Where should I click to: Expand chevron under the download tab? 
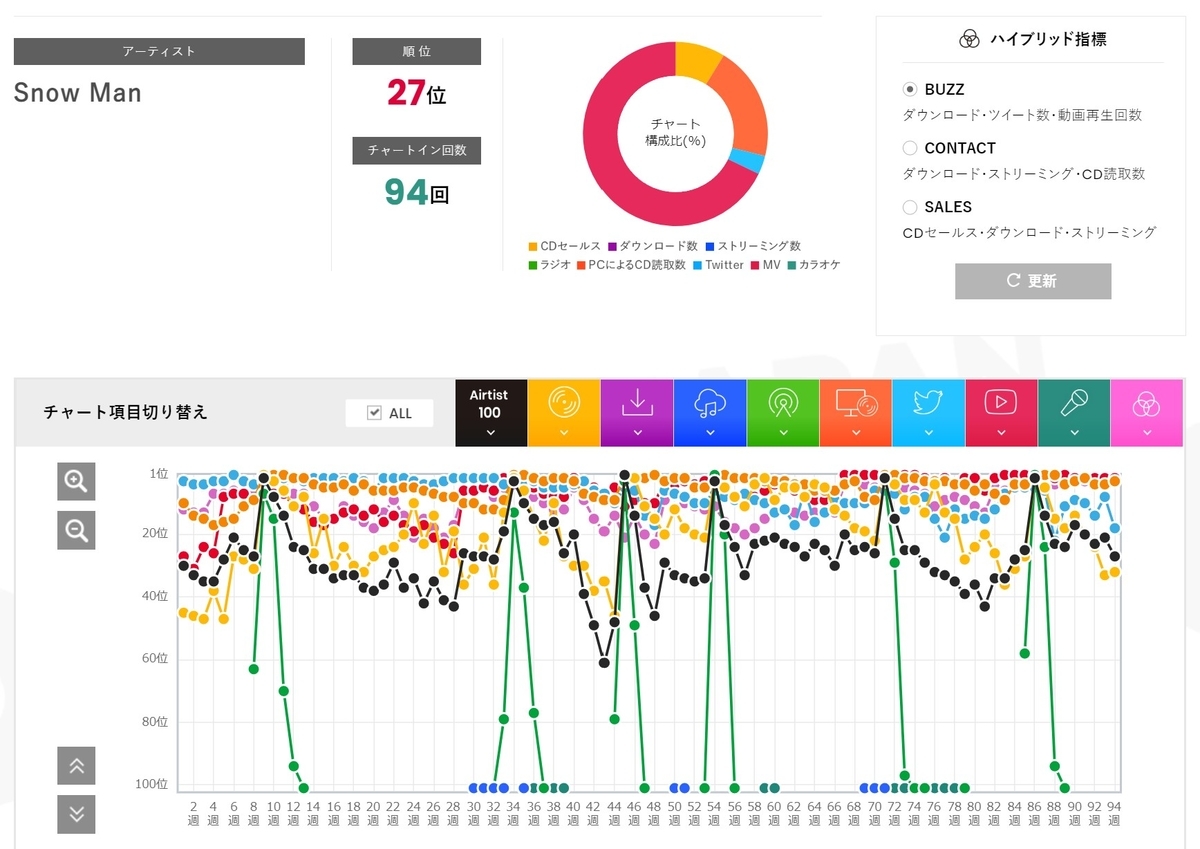click(637, 433)
